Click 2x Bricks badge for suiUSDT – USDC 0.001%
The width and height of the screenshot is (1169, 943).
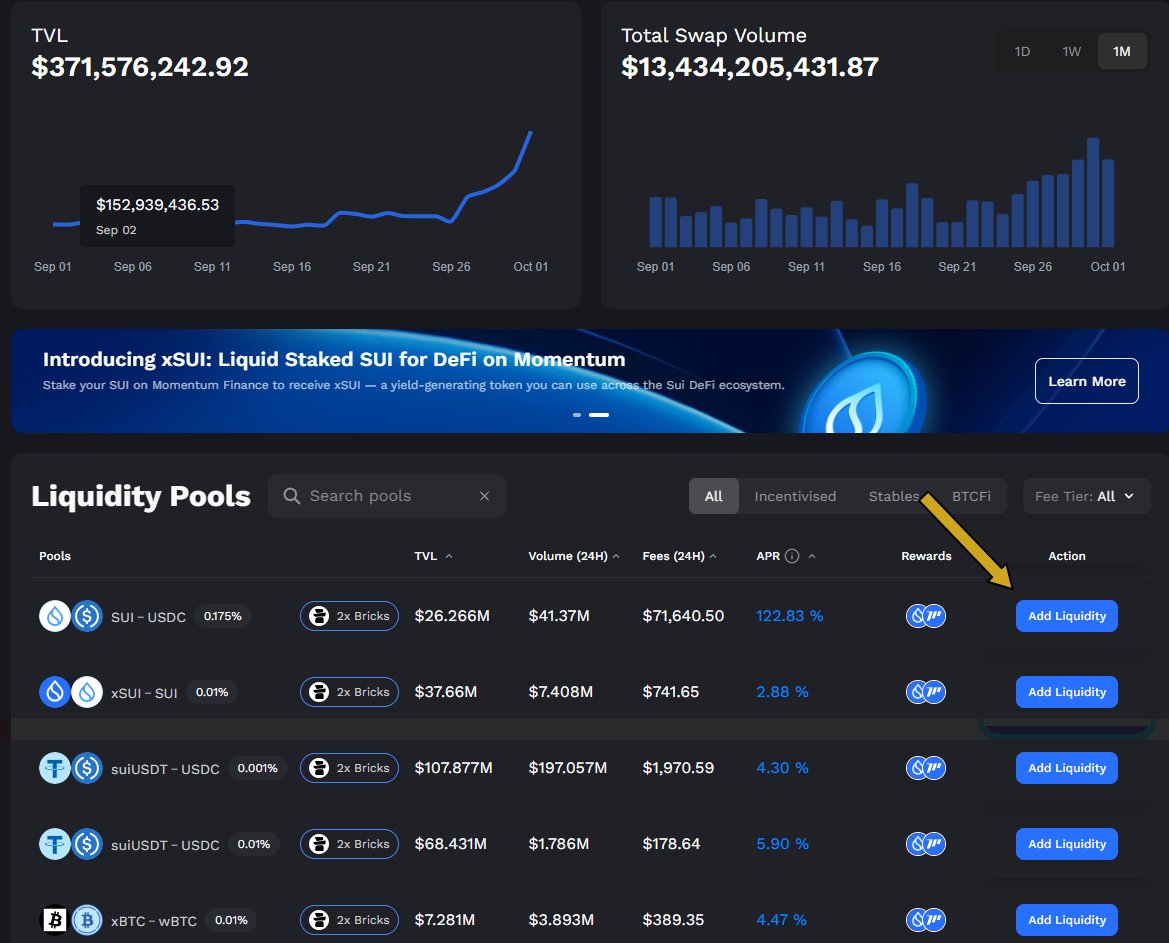pyautogui.click(x=350, y=769)
